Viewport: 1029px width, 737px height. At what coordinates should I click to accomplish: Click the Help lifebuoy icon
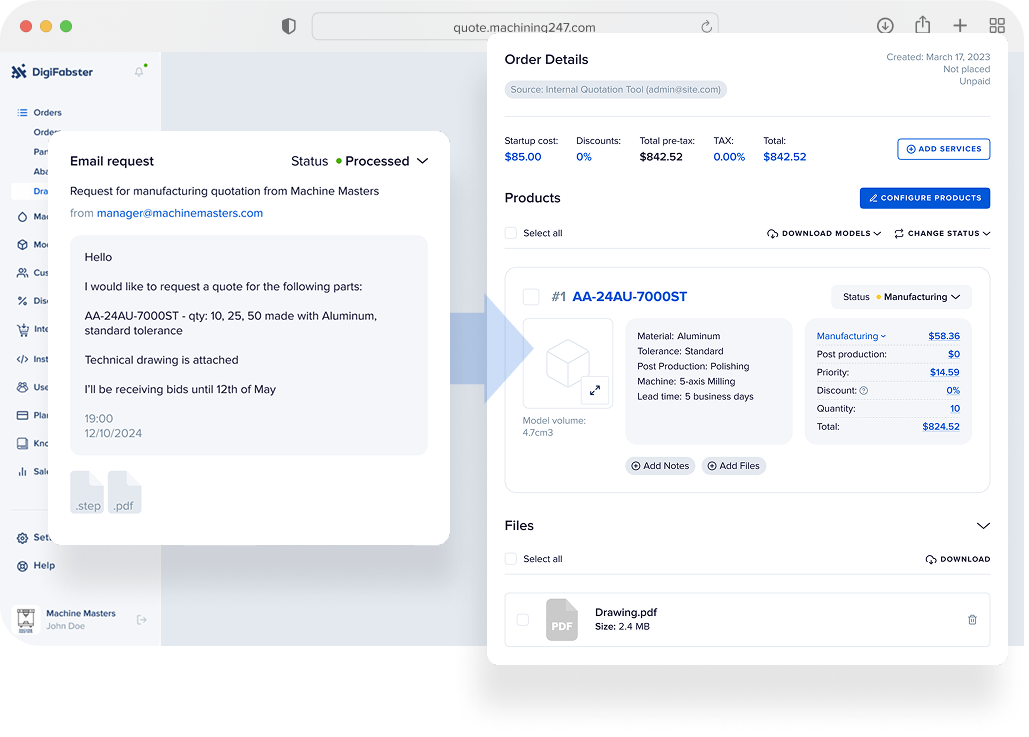22,566
